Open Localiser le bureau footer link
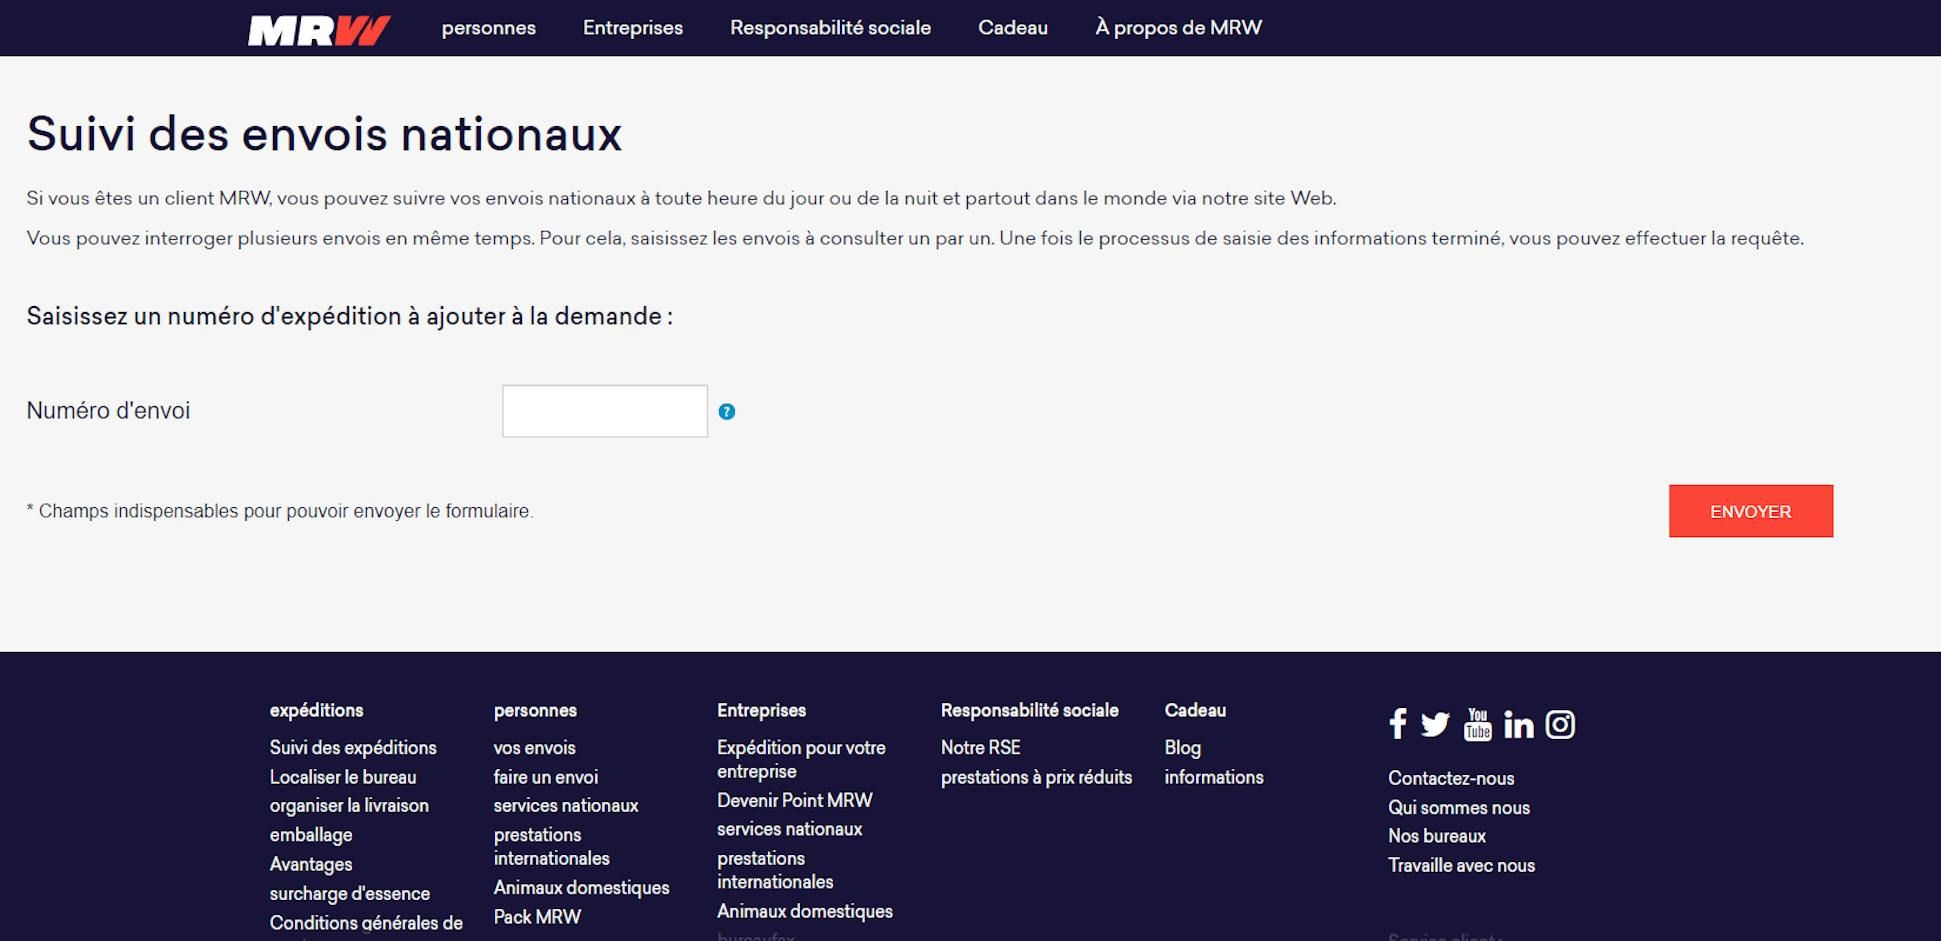Screen dimensions: 1941x941 tap(343, 777)
